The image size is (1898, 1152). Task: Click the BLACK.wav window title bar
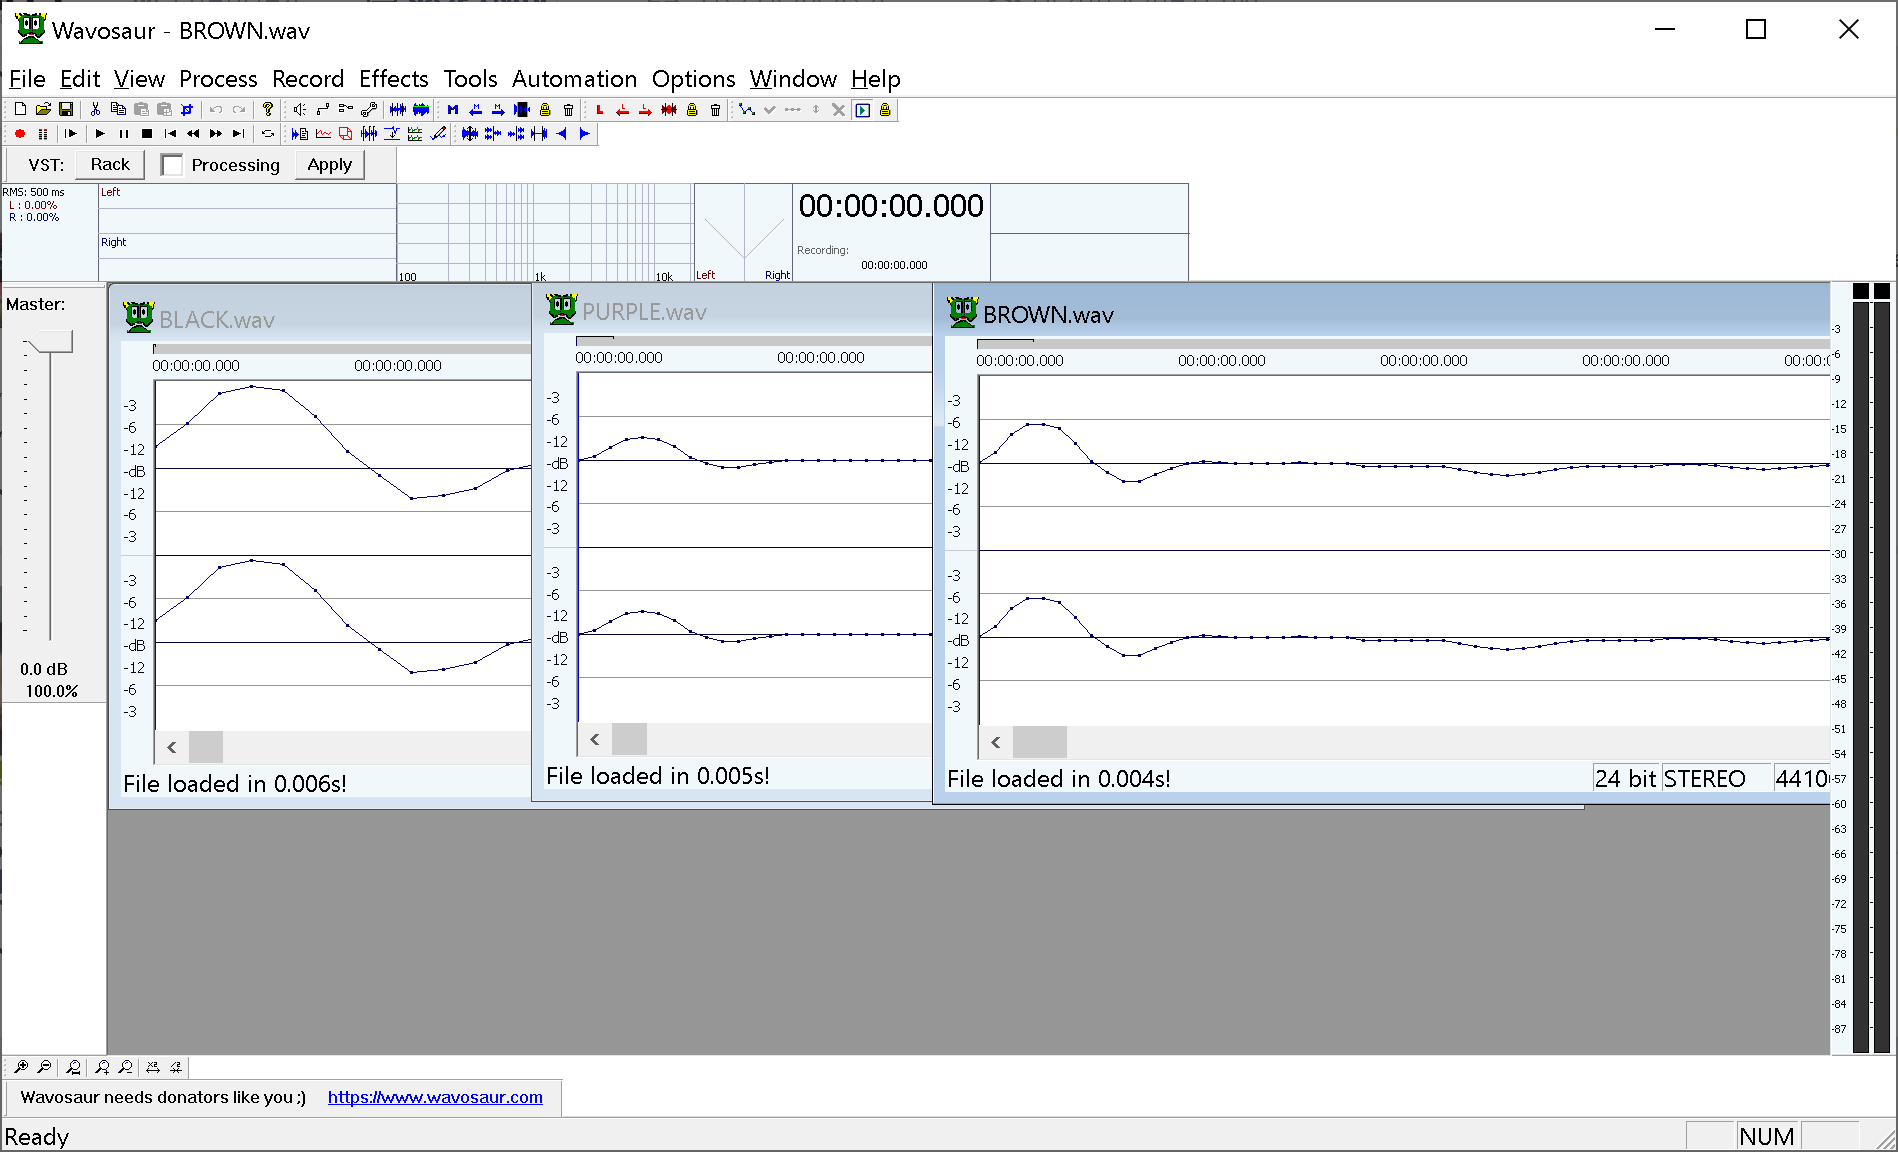(320, 319)
